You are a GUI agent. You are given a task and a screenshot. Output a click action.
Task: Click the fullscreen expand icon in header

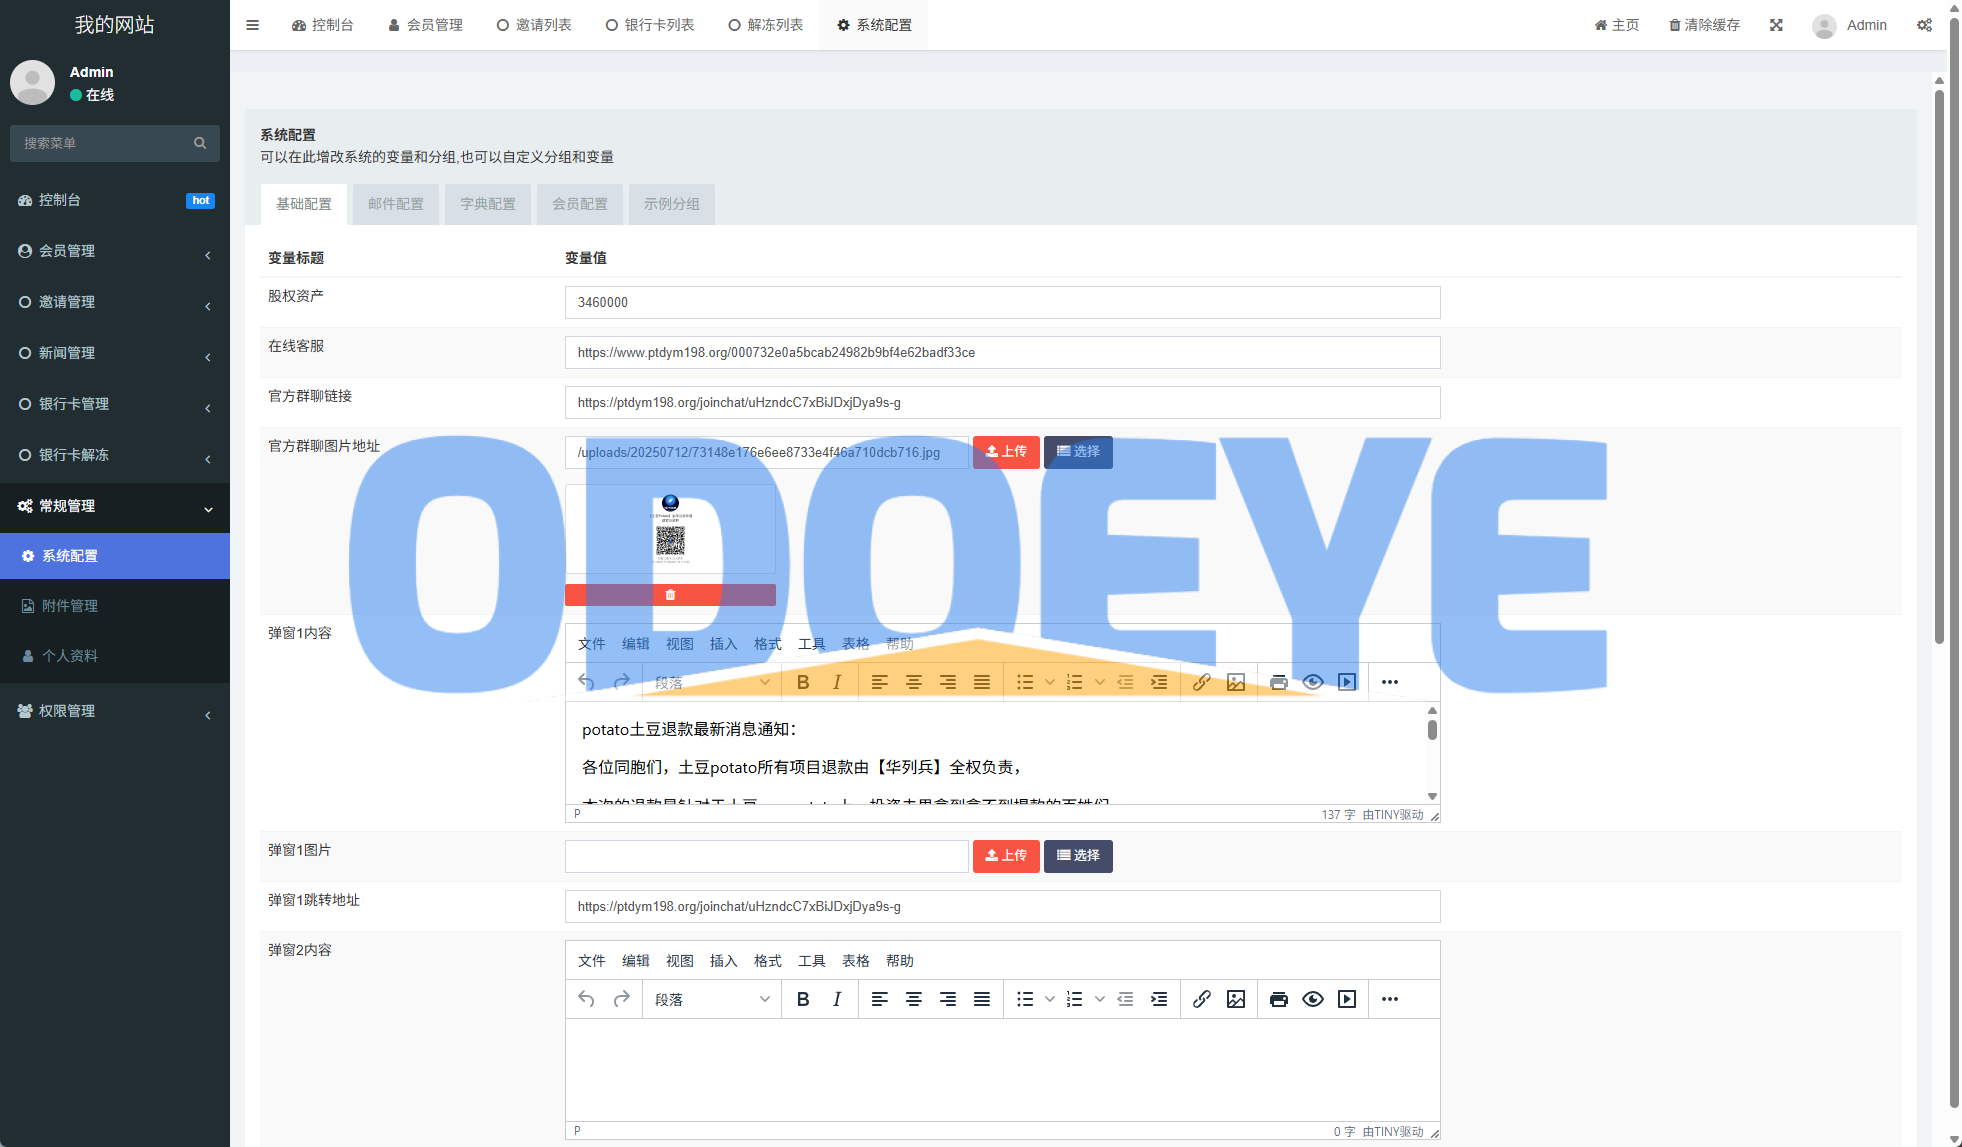coord(1776,25)
